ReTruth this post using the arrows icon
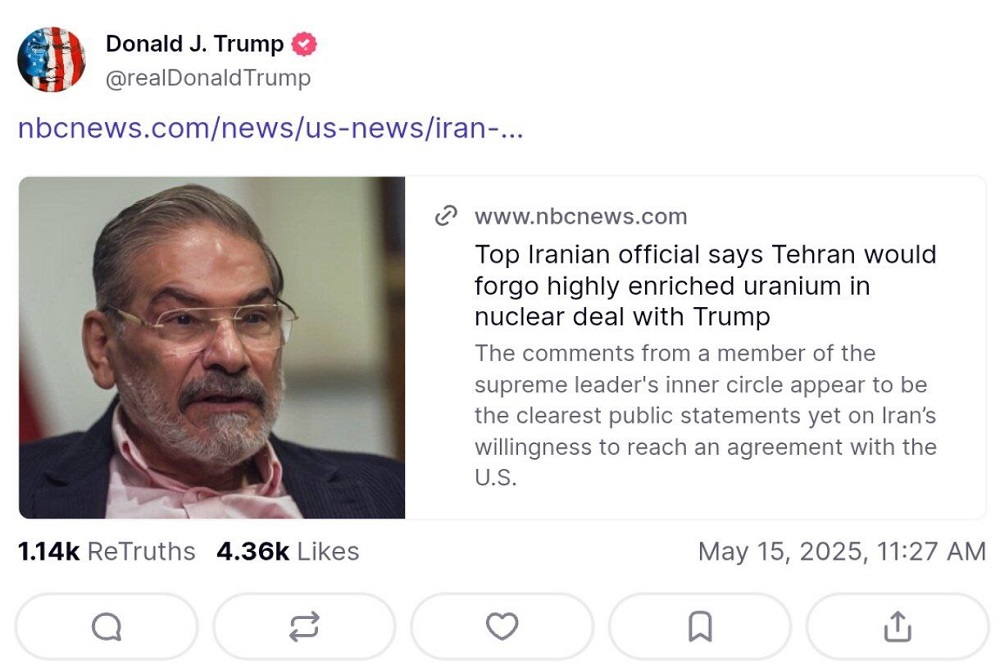The width and height of the screenshot is (1000, 666). coord(304,627)
